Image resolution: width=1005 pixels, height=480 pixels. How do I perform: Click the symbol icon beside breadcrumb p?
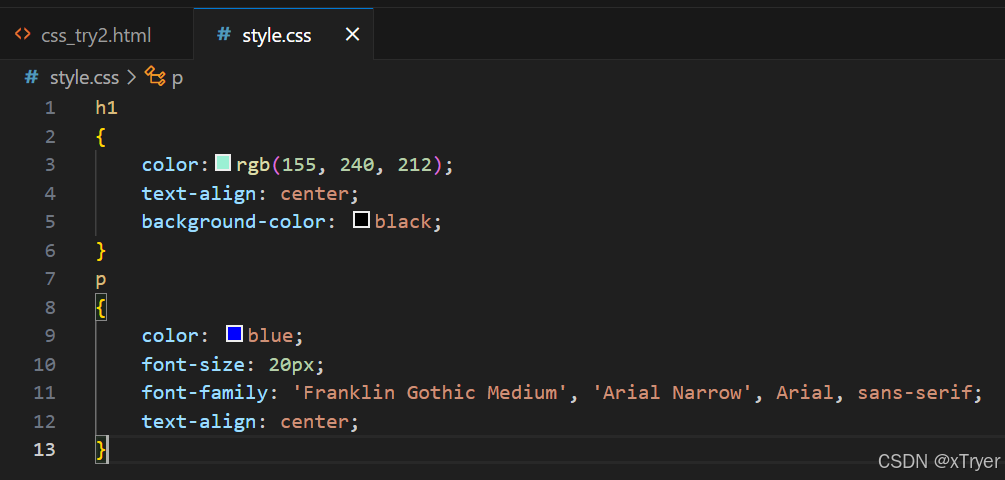[x=155, y=77]
